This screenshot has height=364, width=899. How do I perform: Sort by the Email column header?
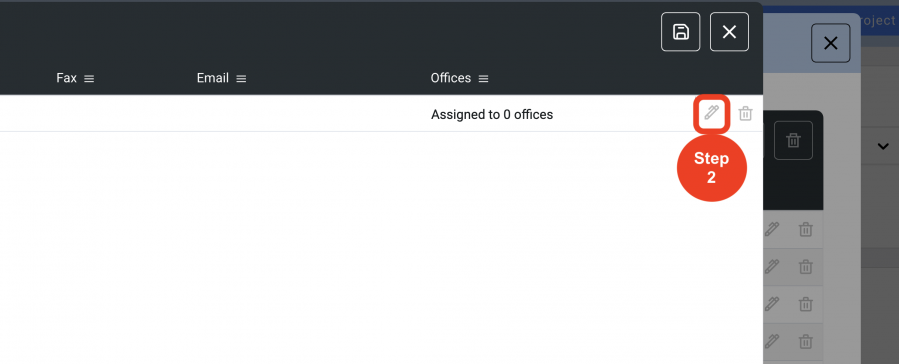coord(213,78)
